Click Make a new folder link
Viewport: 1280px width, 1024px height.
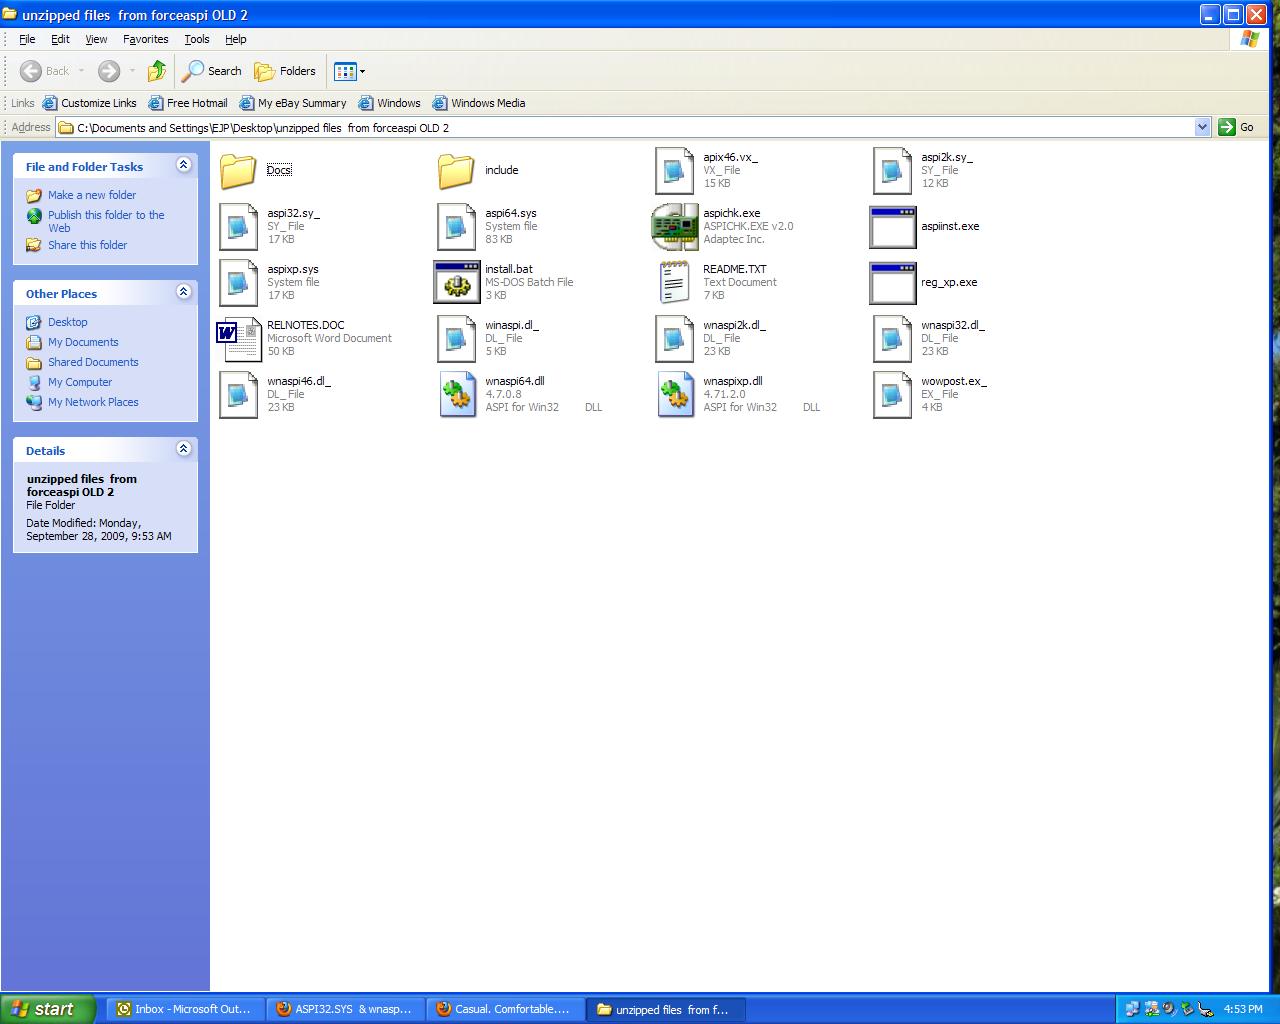(x=92, y=195)
